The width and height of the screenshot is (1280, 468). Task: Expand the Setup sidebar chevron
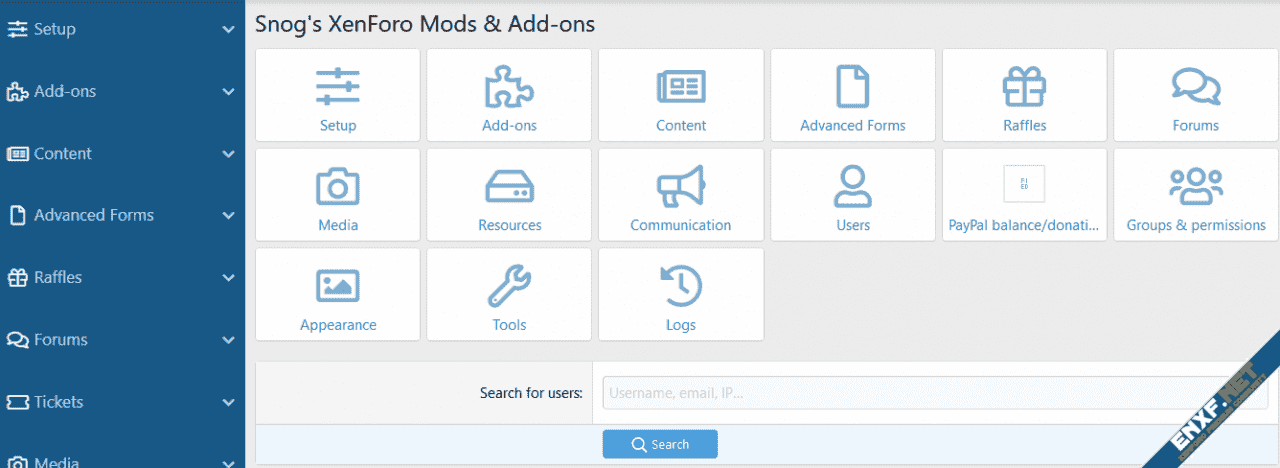[x=228, y=30]
